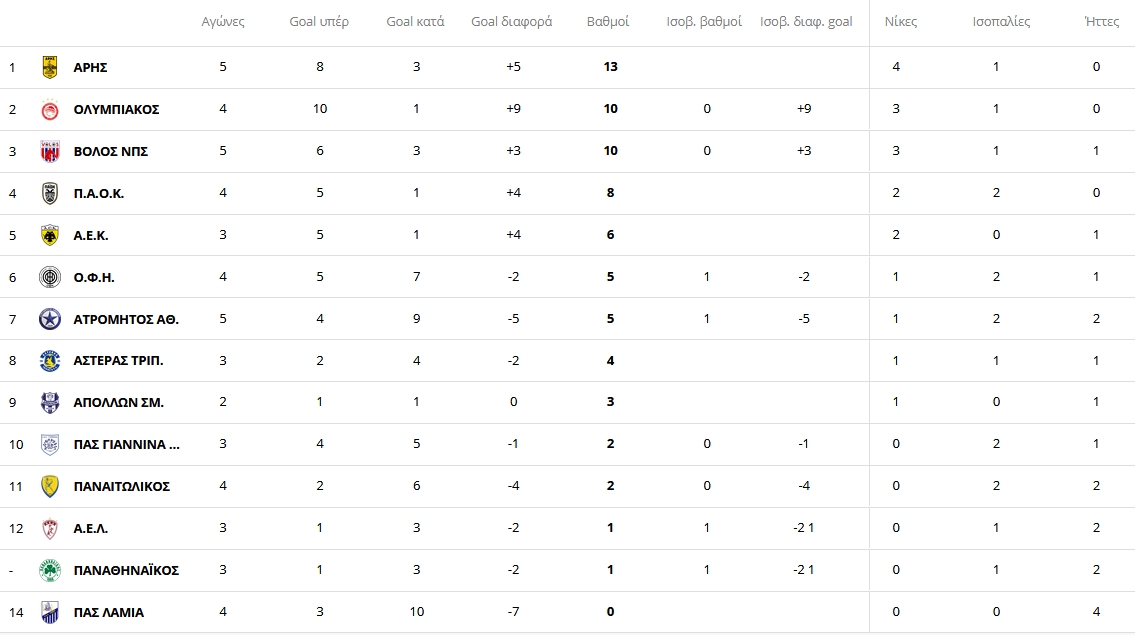Click the ΒΟΛΟΣ ΝΠΣ club badge

pos(50,151)
